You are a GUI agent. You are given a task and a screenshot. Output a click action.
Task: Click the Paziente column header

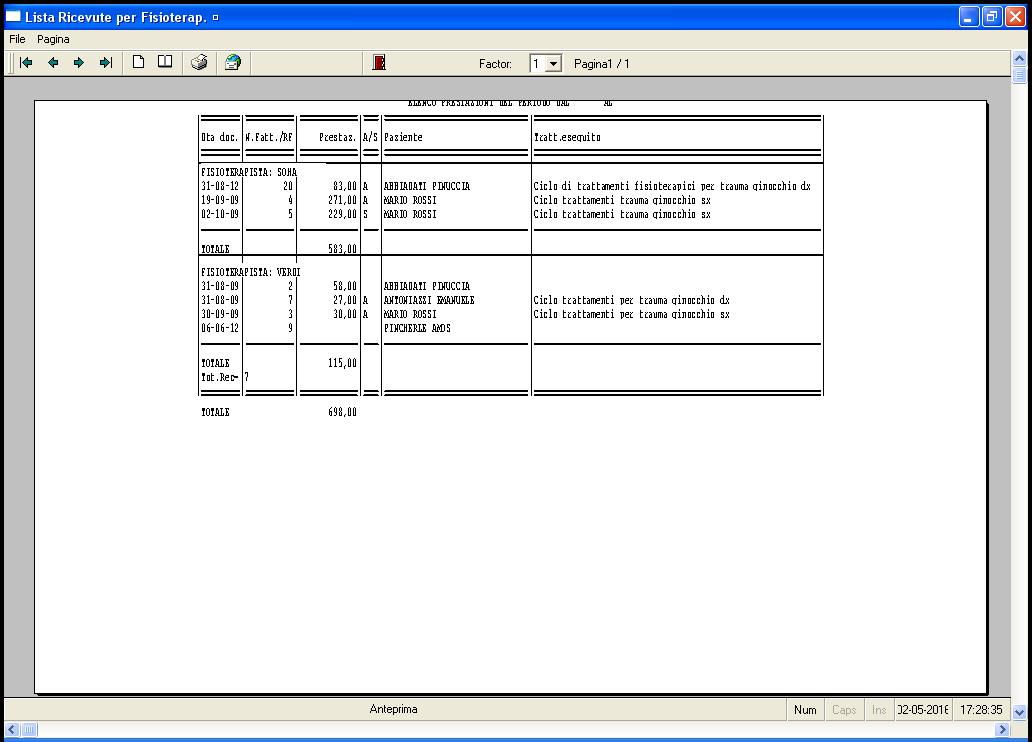point(403,137)
